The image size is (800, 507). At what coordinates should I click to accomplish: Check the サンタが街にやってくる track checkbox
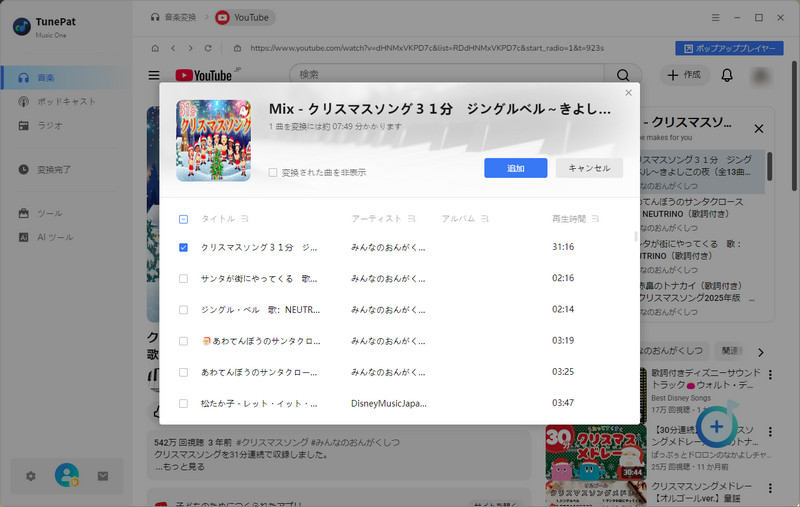coord(184,278)
